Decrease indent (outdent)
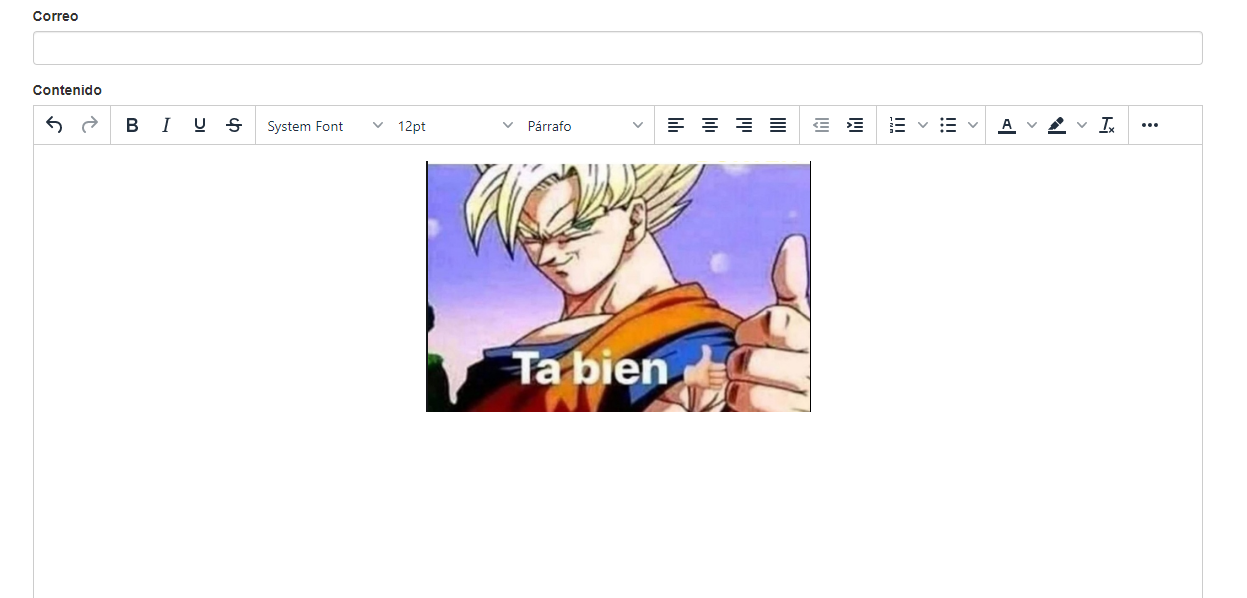 [821, 125]
